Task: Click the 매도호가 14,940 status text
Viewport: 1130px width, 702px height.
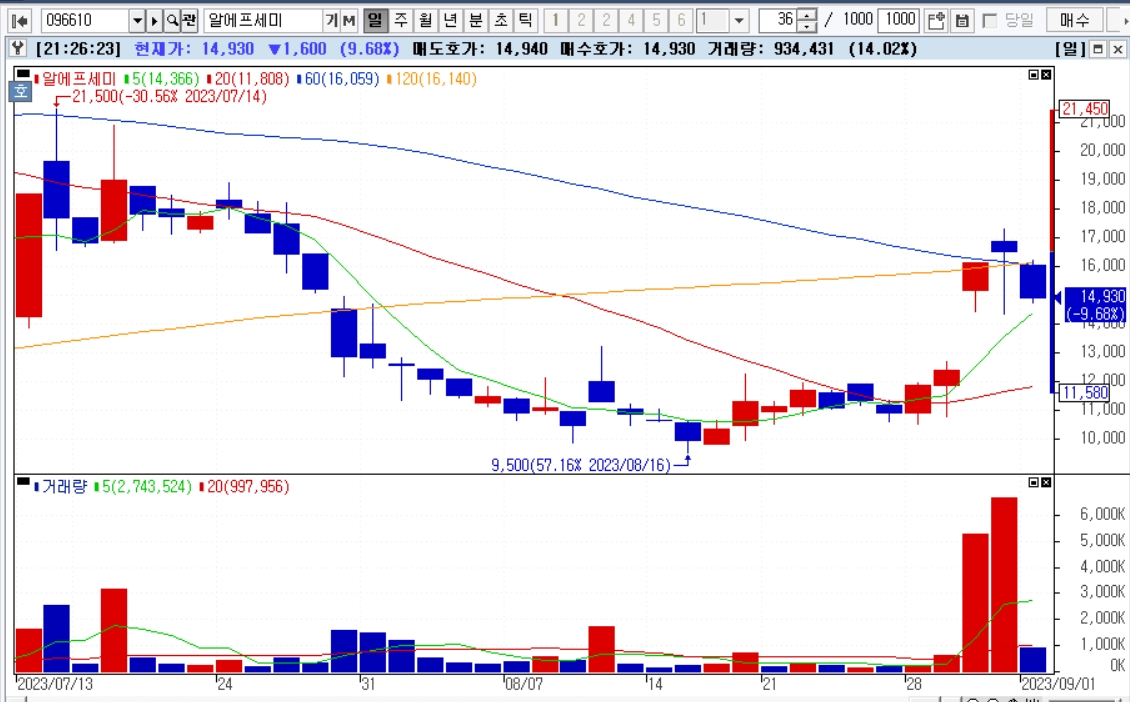Action: point(480,49)
